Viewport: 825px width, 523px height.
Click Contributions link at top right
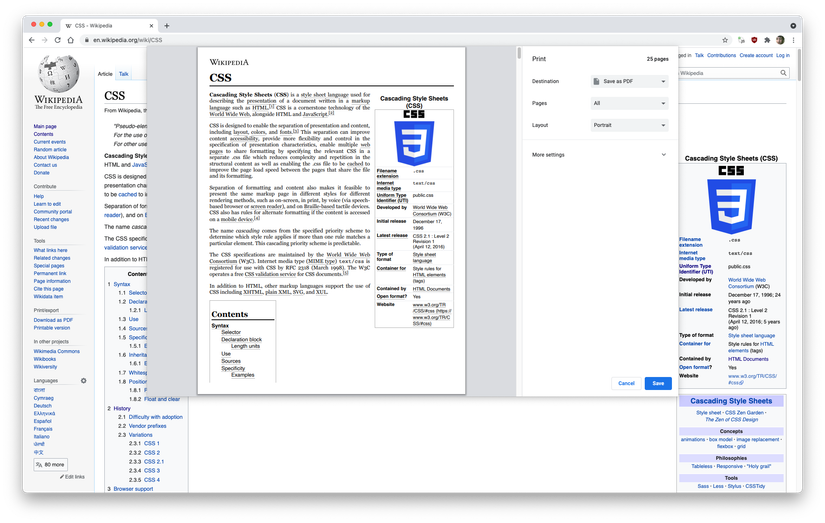(x=721, y=55)
